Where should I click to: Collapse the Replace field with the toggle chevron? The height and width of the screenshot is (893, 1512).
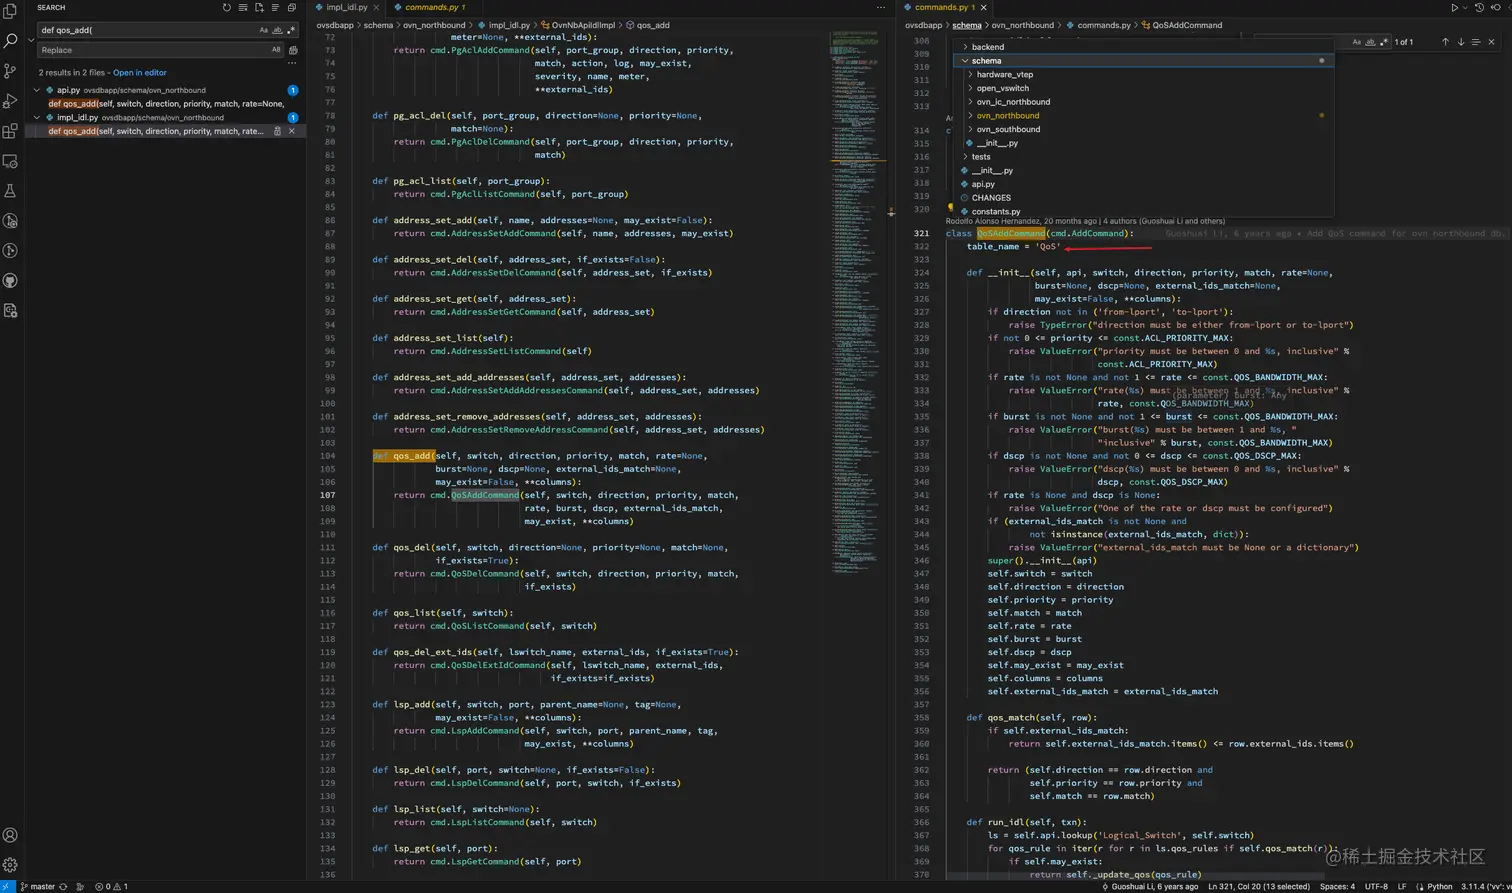click(x=30, y=40)
